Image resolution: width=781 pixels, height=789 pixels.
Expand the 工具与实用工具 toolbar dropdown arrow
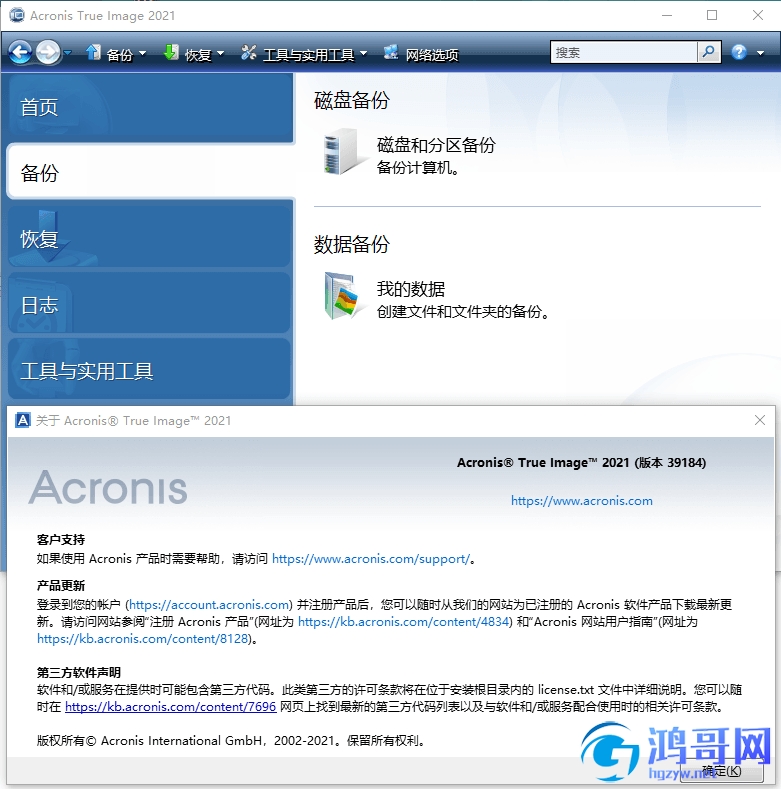363,53
